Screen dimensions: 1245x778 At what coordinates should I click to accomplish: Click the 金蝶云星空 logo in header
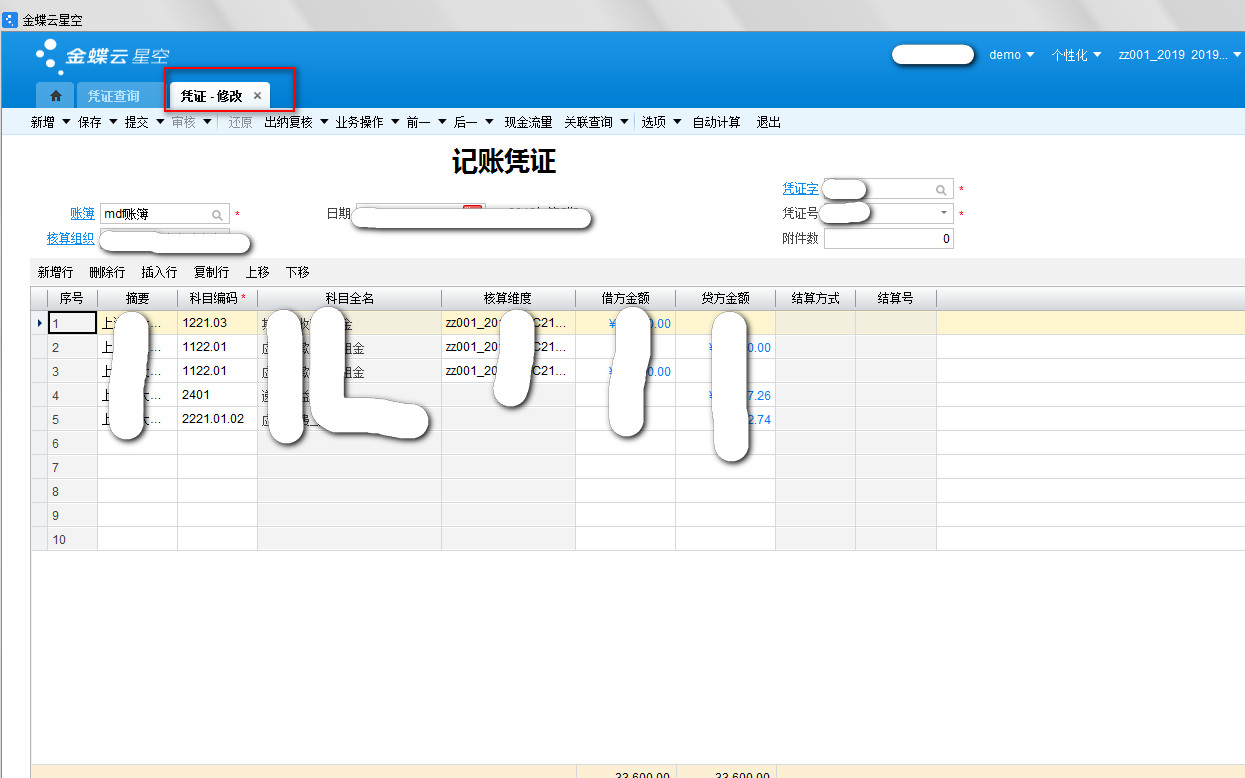[102, 56]
